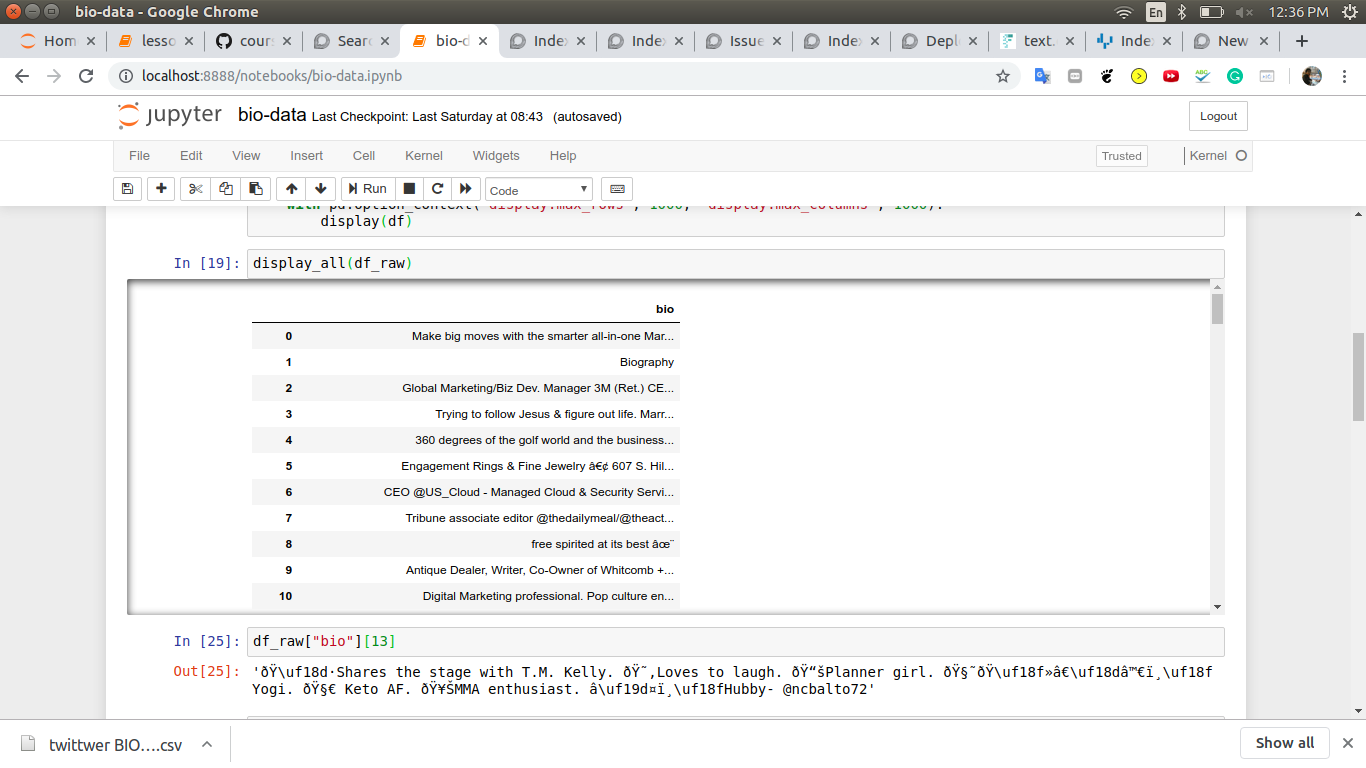Move selected cell up with arrow icon

pos(291,189)
